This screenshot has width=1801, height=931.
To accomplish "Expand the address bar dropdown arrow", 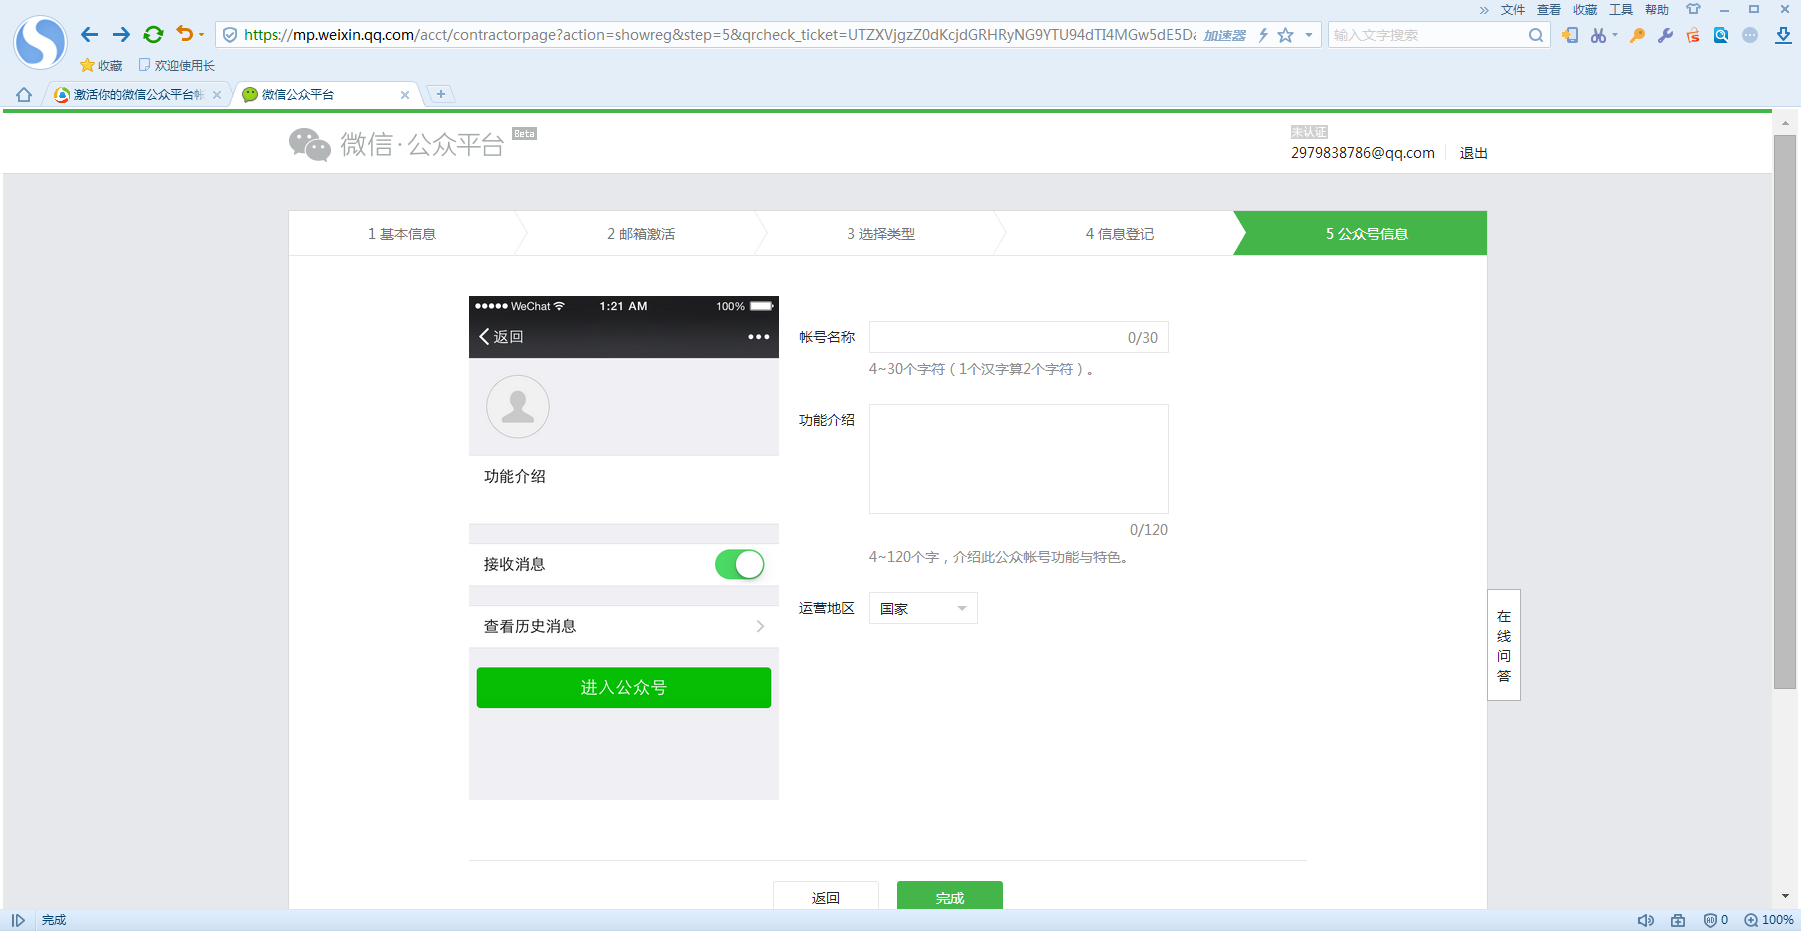I will [x=1309, y=35].
